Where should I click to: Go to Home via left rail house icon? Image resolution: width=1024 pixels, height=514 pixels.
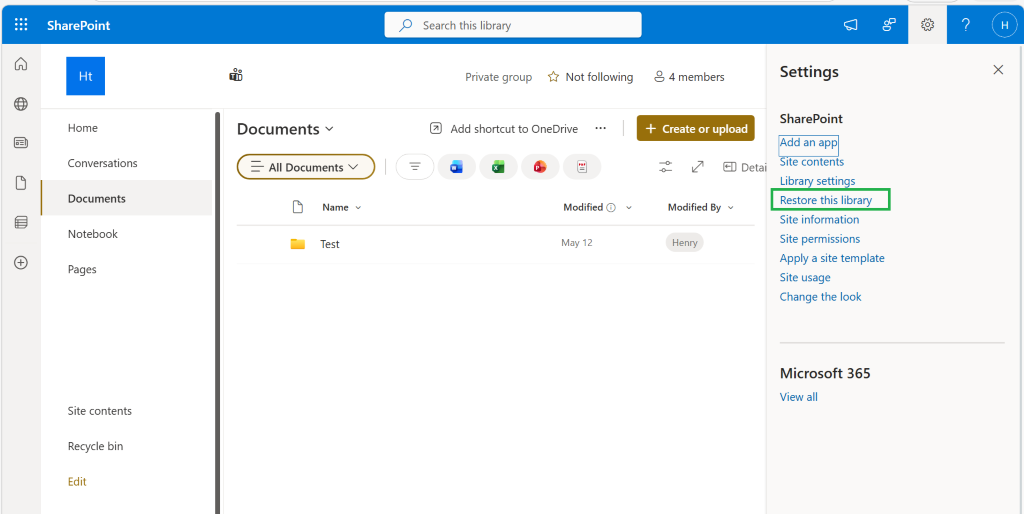(21, 64)
